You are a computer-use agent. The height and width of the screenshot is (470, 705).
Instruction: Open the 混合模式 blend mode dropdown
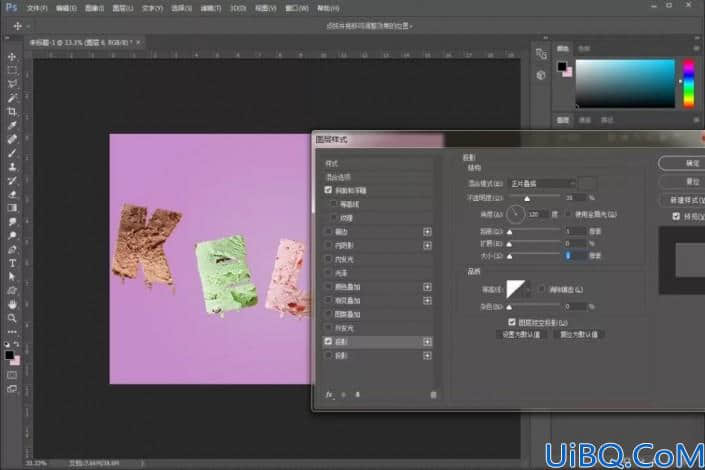[542, 184]
